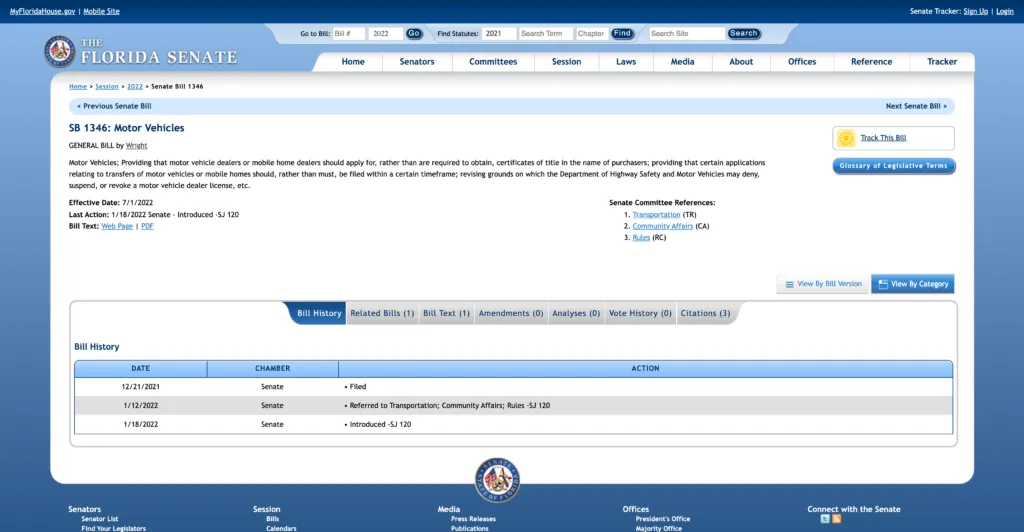This screenshot has height=532, width=1024.
Task: Open the orange RSS feed icon
Action: point(837,519)
